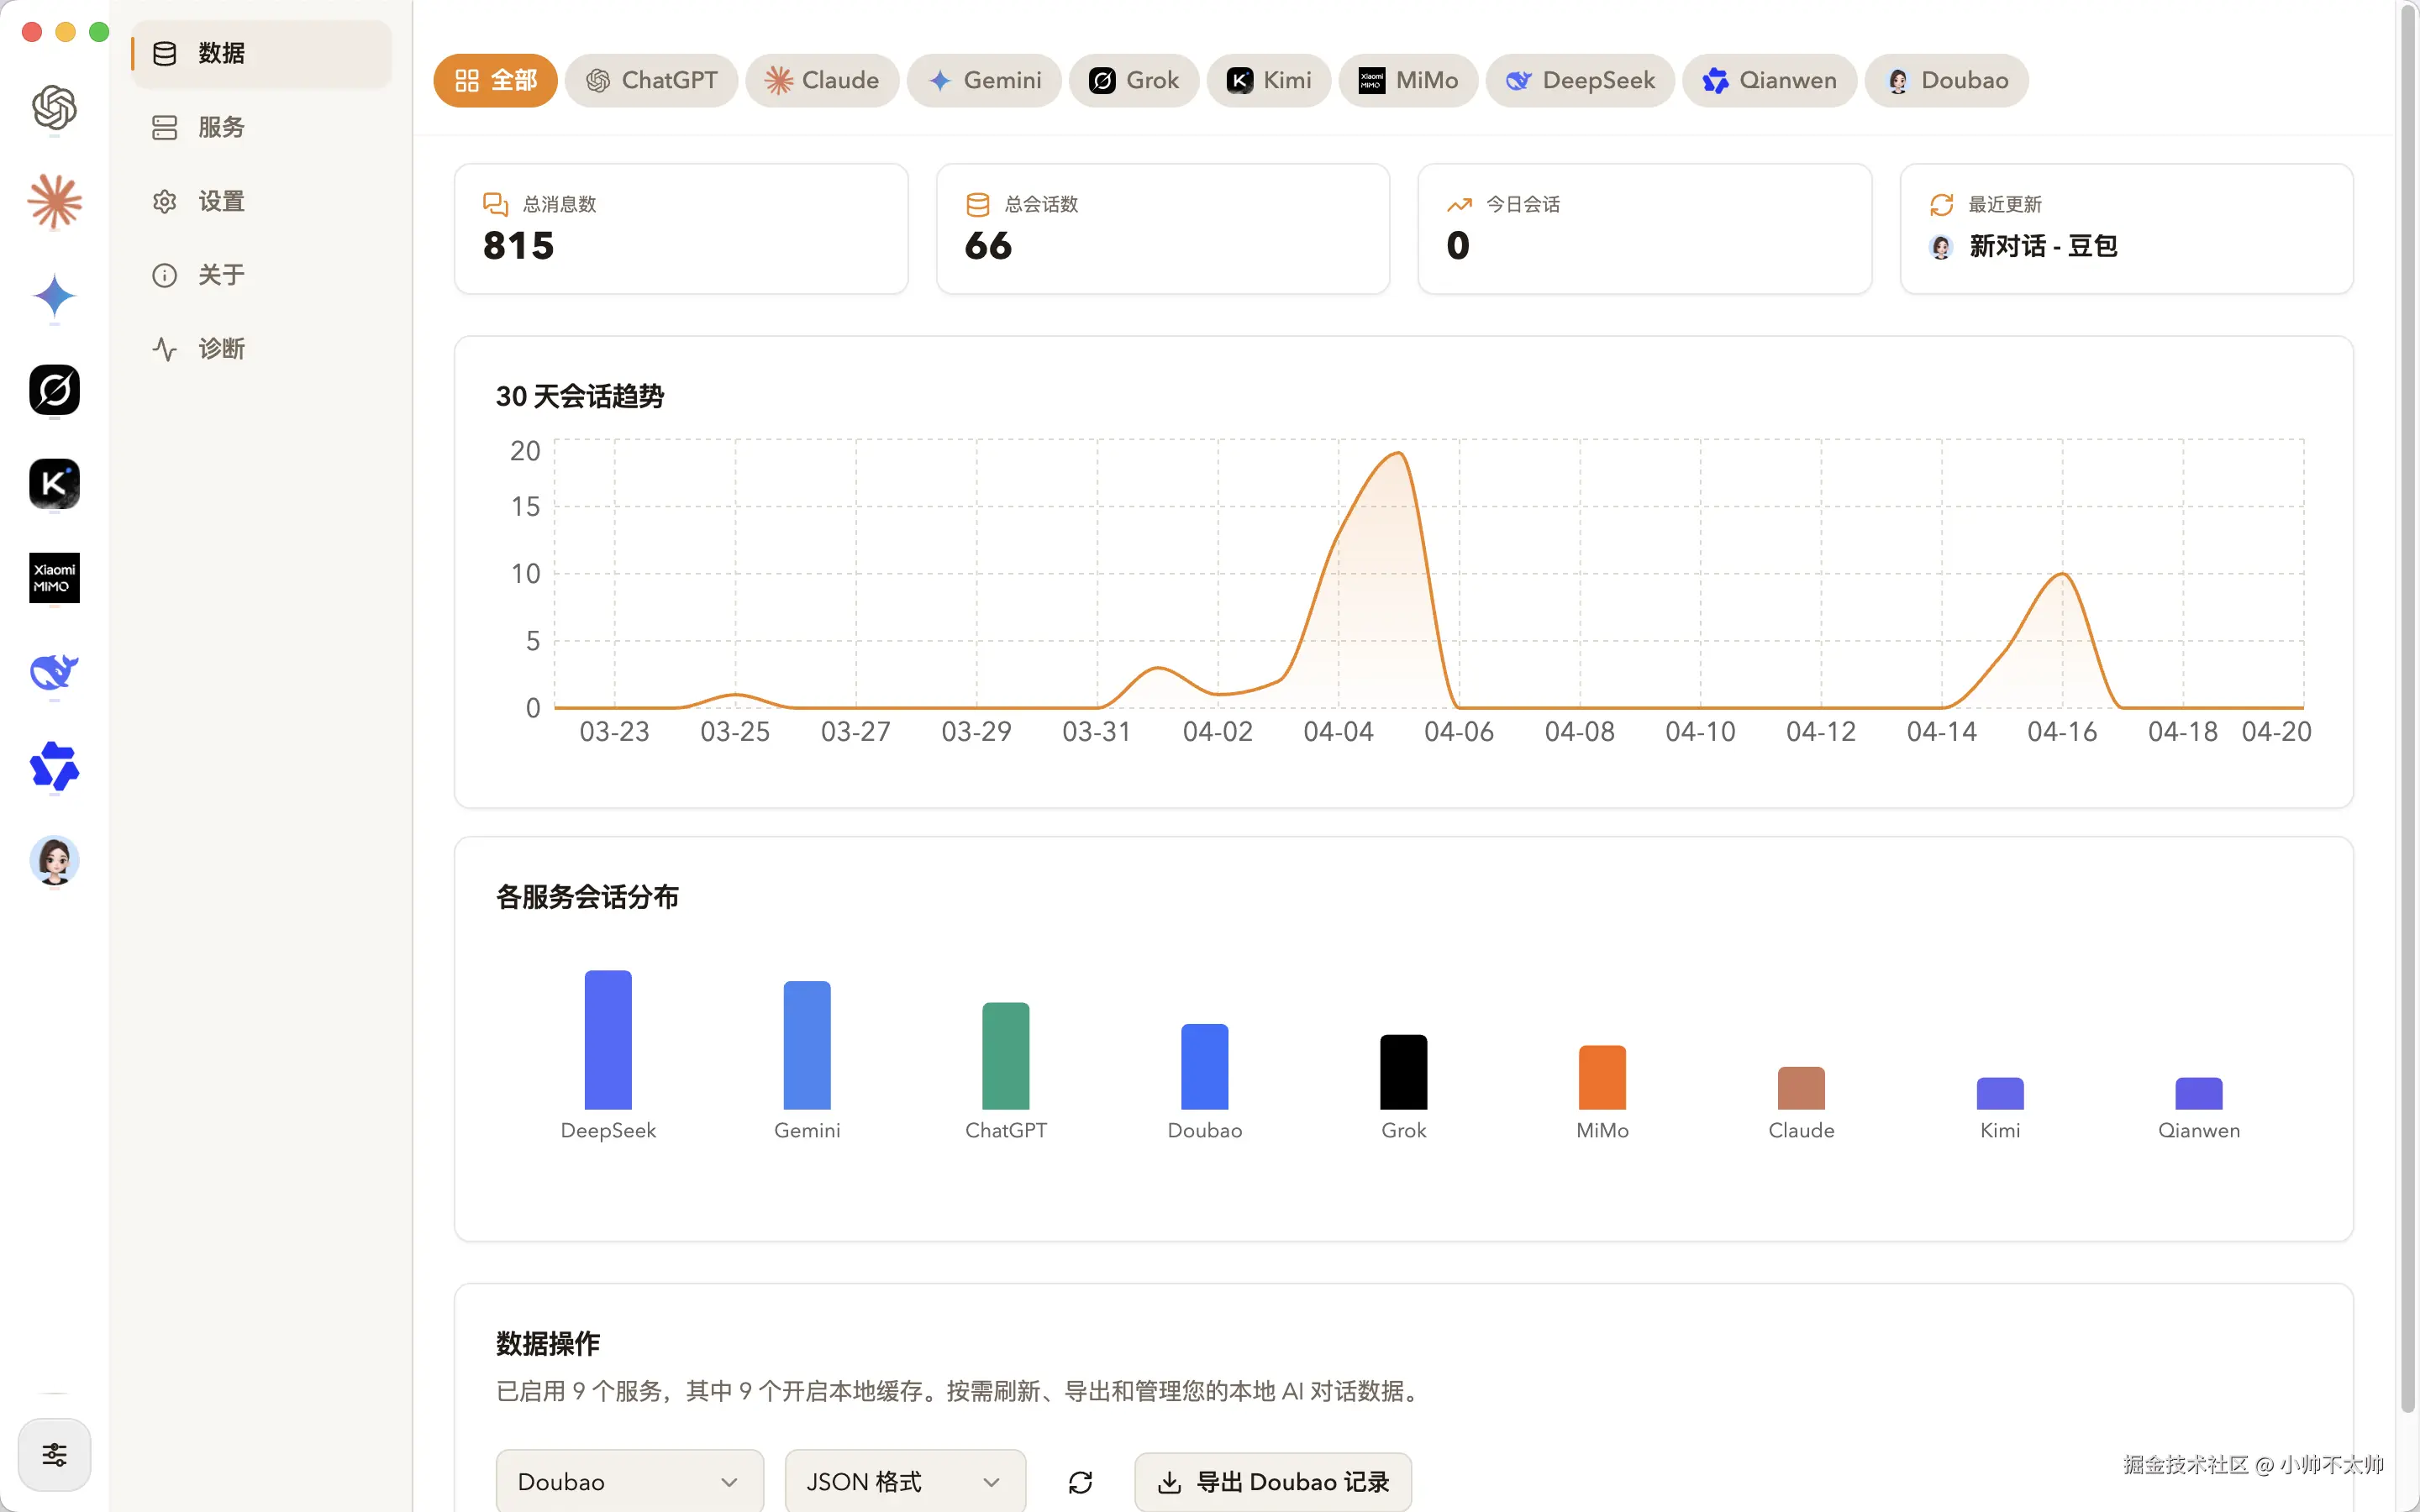Open Doubao from the left icon rail

pos(54,861)
